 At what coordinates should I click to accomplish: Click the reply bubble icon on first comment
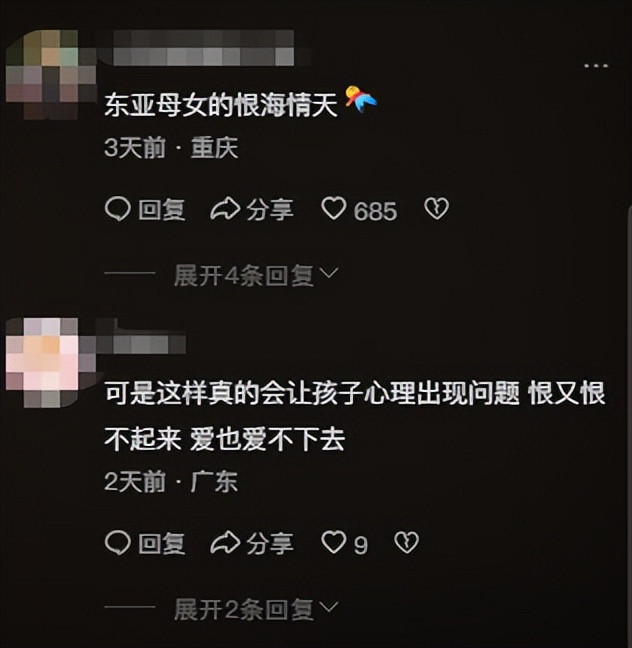[x=118, y=209]
